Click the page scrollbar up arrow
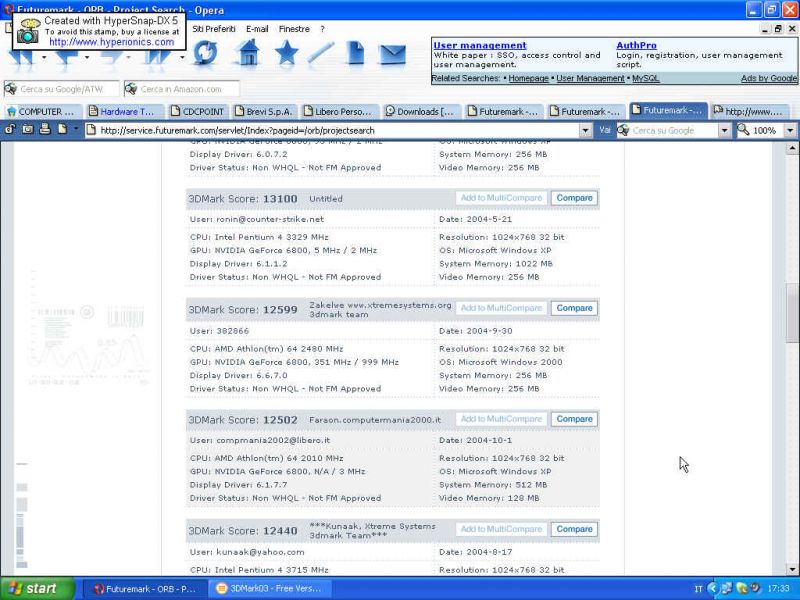This screenshot has width=800, height=600. (x=792, y=148)
